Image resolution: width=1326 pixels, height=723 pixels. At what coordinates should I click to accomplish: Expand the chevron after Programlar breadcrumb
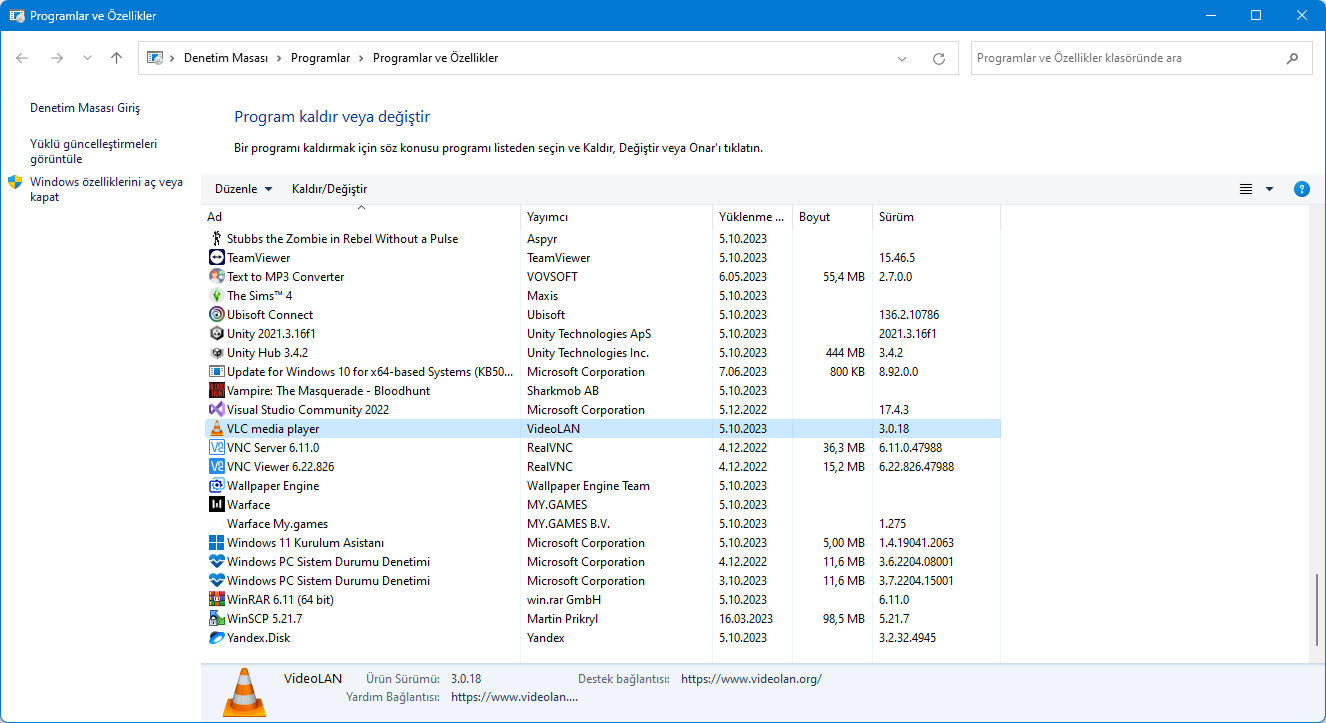point(362,58)
